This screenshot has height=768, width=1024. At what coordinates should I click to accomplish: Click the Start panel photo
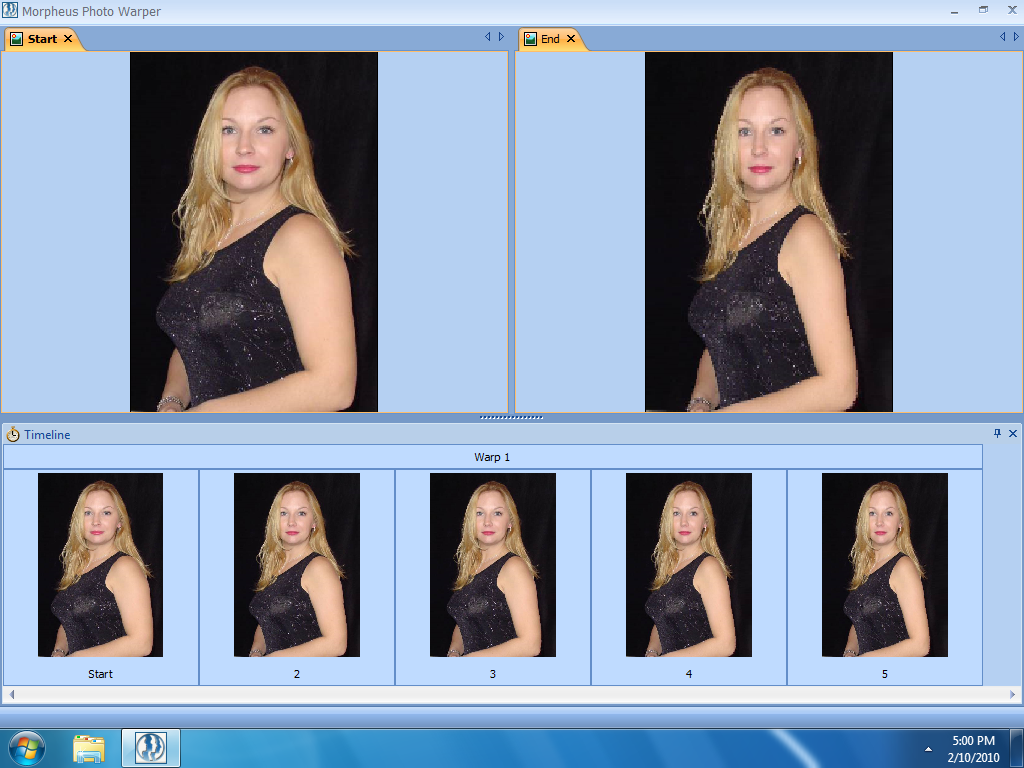(x=254, y=232)
